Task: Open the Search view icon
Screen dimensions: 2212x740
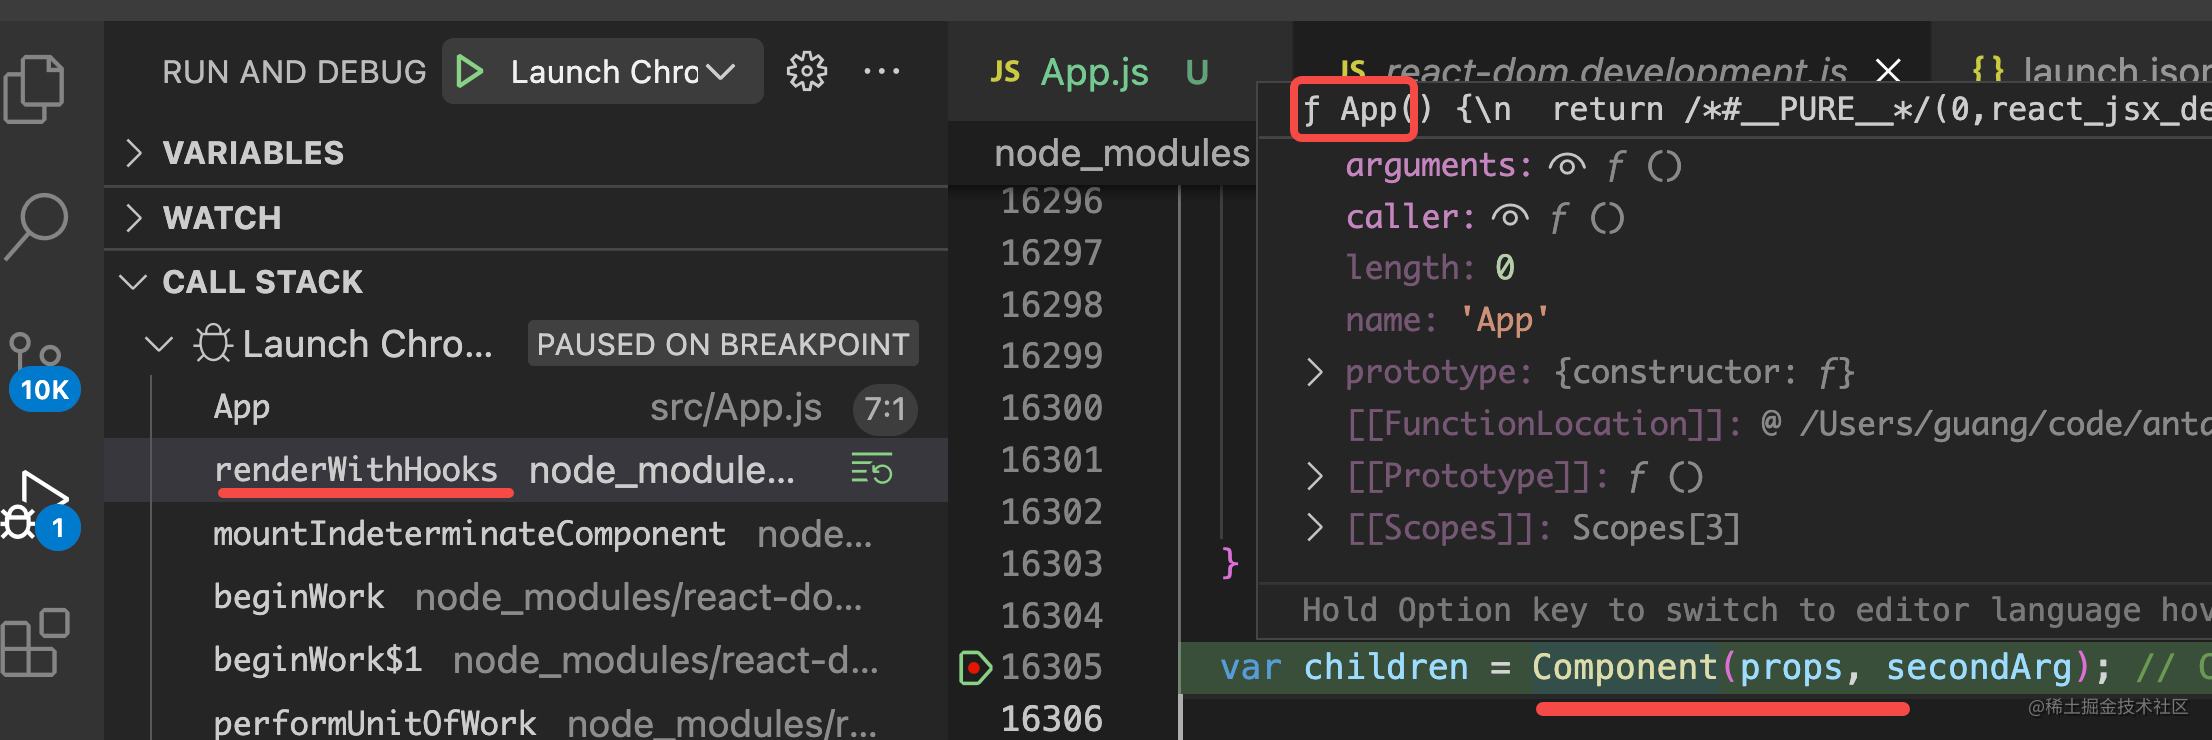Action: [x=37, y=225]
